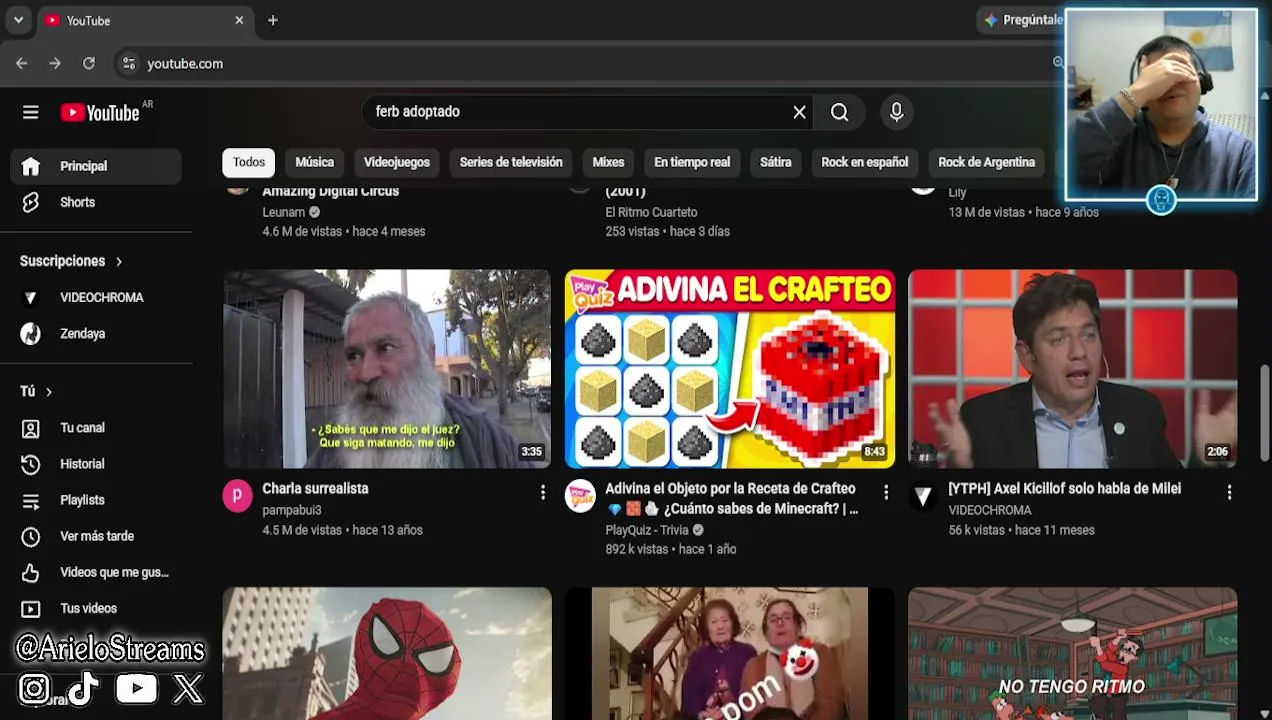Open options menu for Adivina el Objeto video
Screen dimensions: 1272x720
886,492
